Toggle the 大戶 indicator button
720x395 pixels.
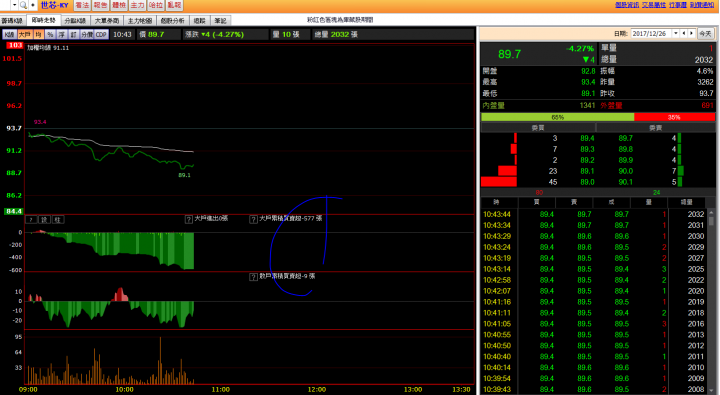tap(24, 34)
